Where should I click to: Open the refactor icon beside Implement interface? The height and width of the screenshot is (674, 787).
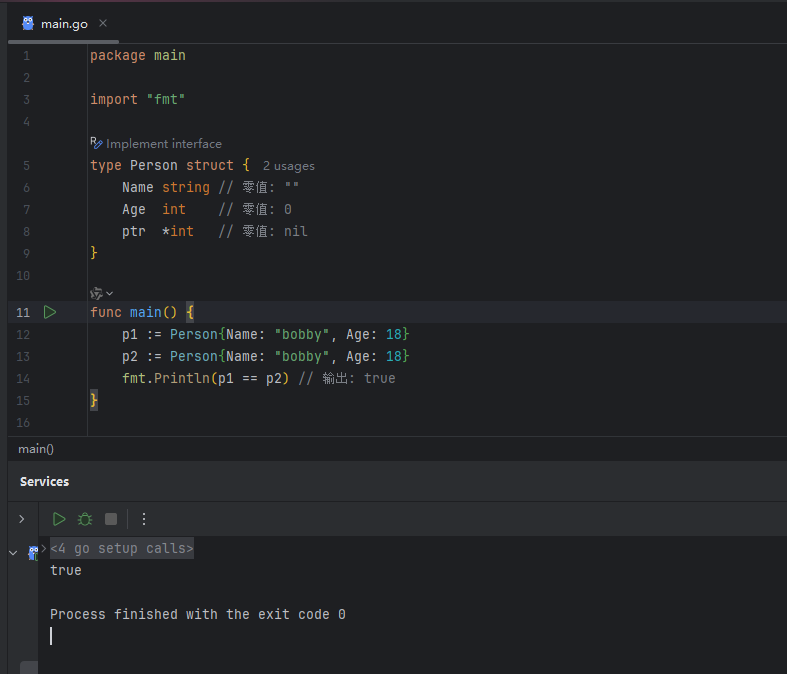96,143
